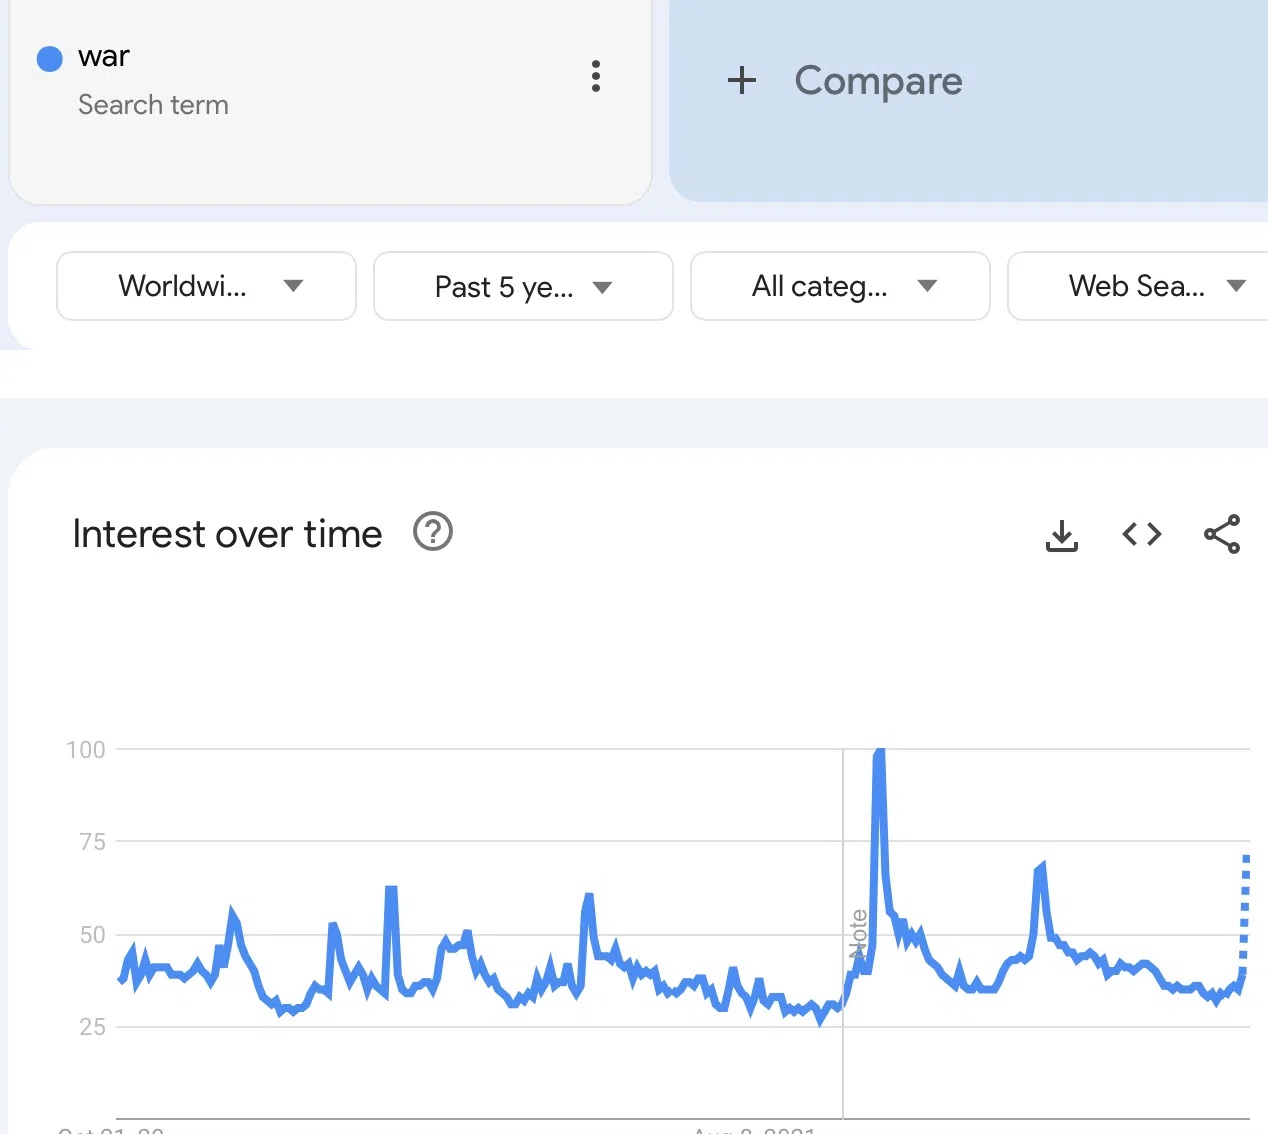The height and width of the screenshot is (1134, 1268).
Task: Open help for Interest over time
Action: (x=433, y=532)
